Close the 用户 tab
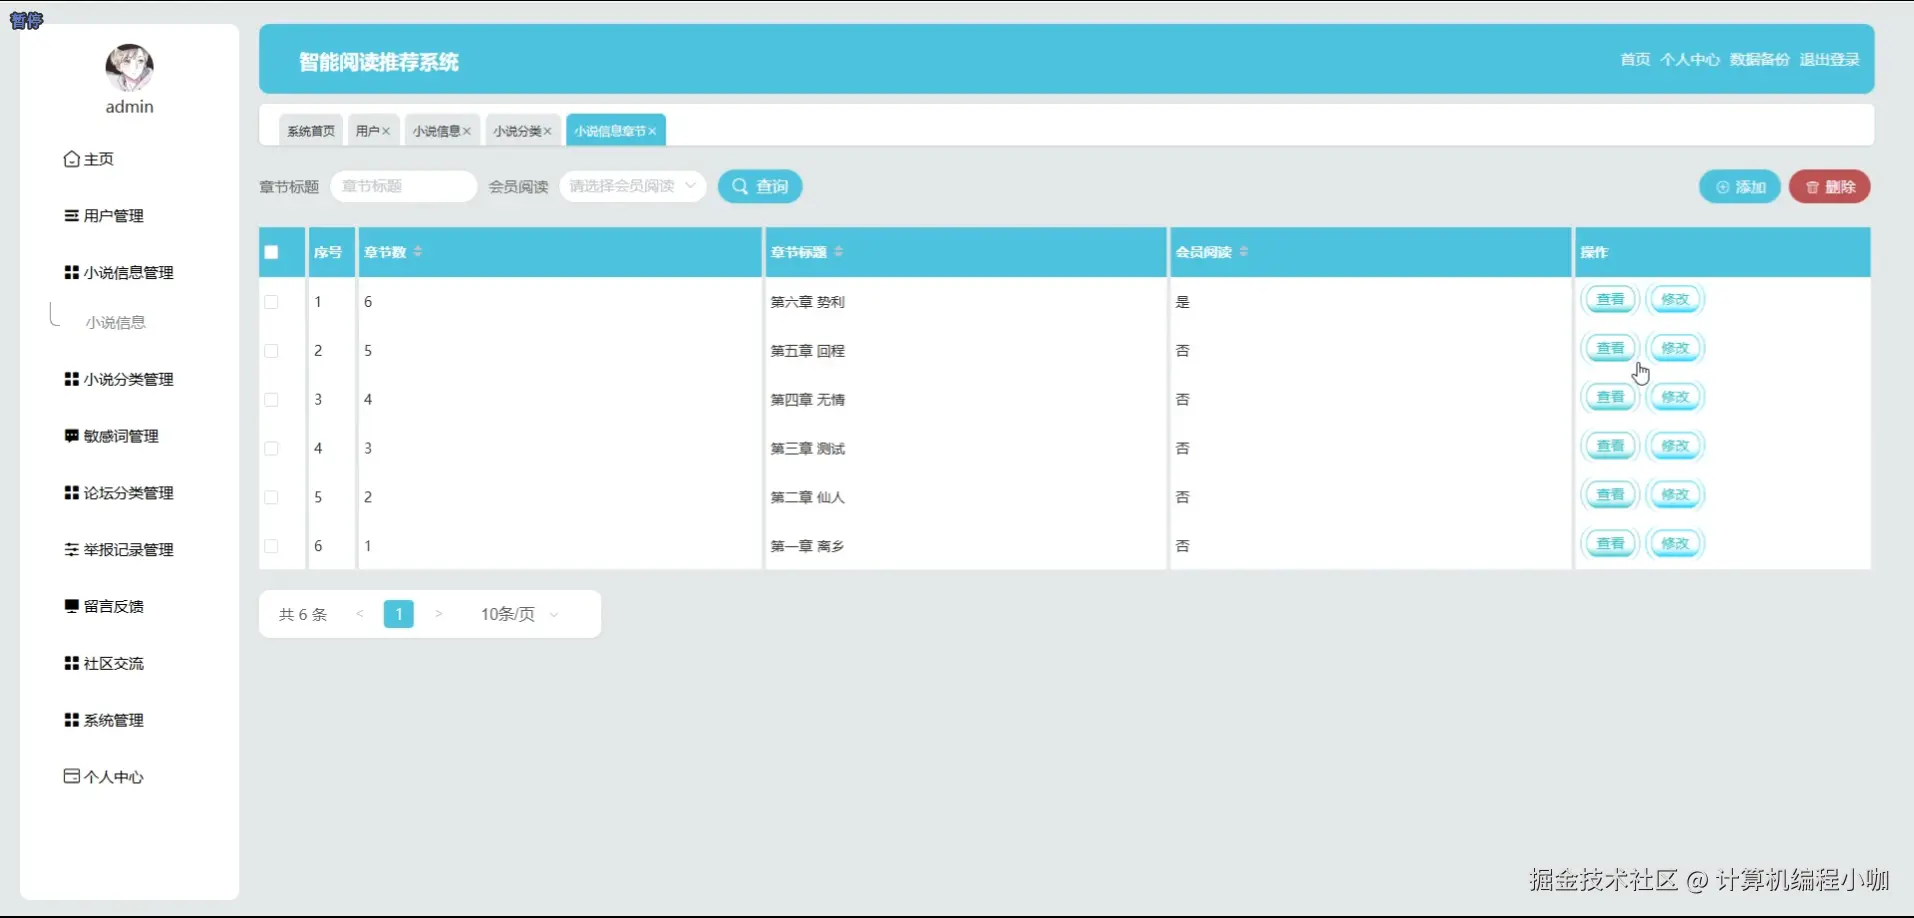Image resolution: width=1914 pixels, height=918 pixels. click(386, 131)
